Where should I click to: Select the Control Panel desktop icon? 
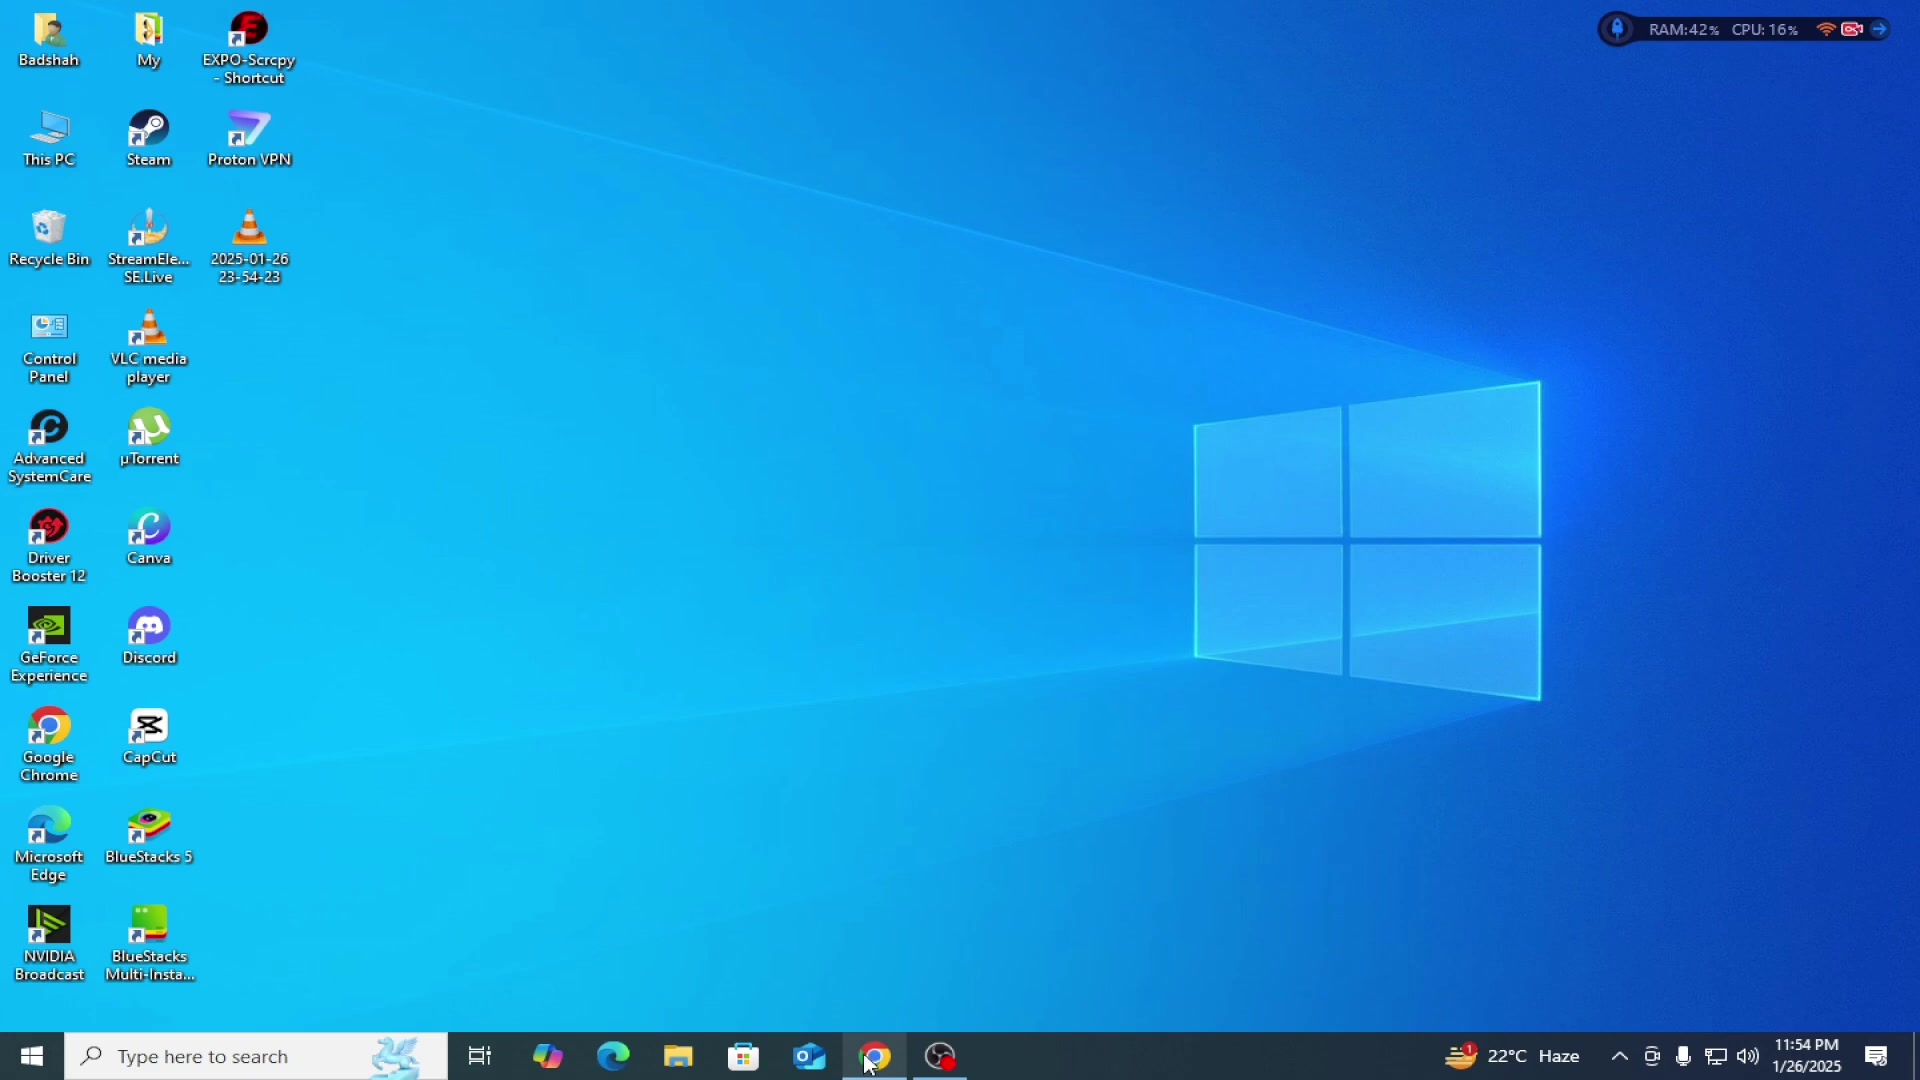tap(49, 348)
